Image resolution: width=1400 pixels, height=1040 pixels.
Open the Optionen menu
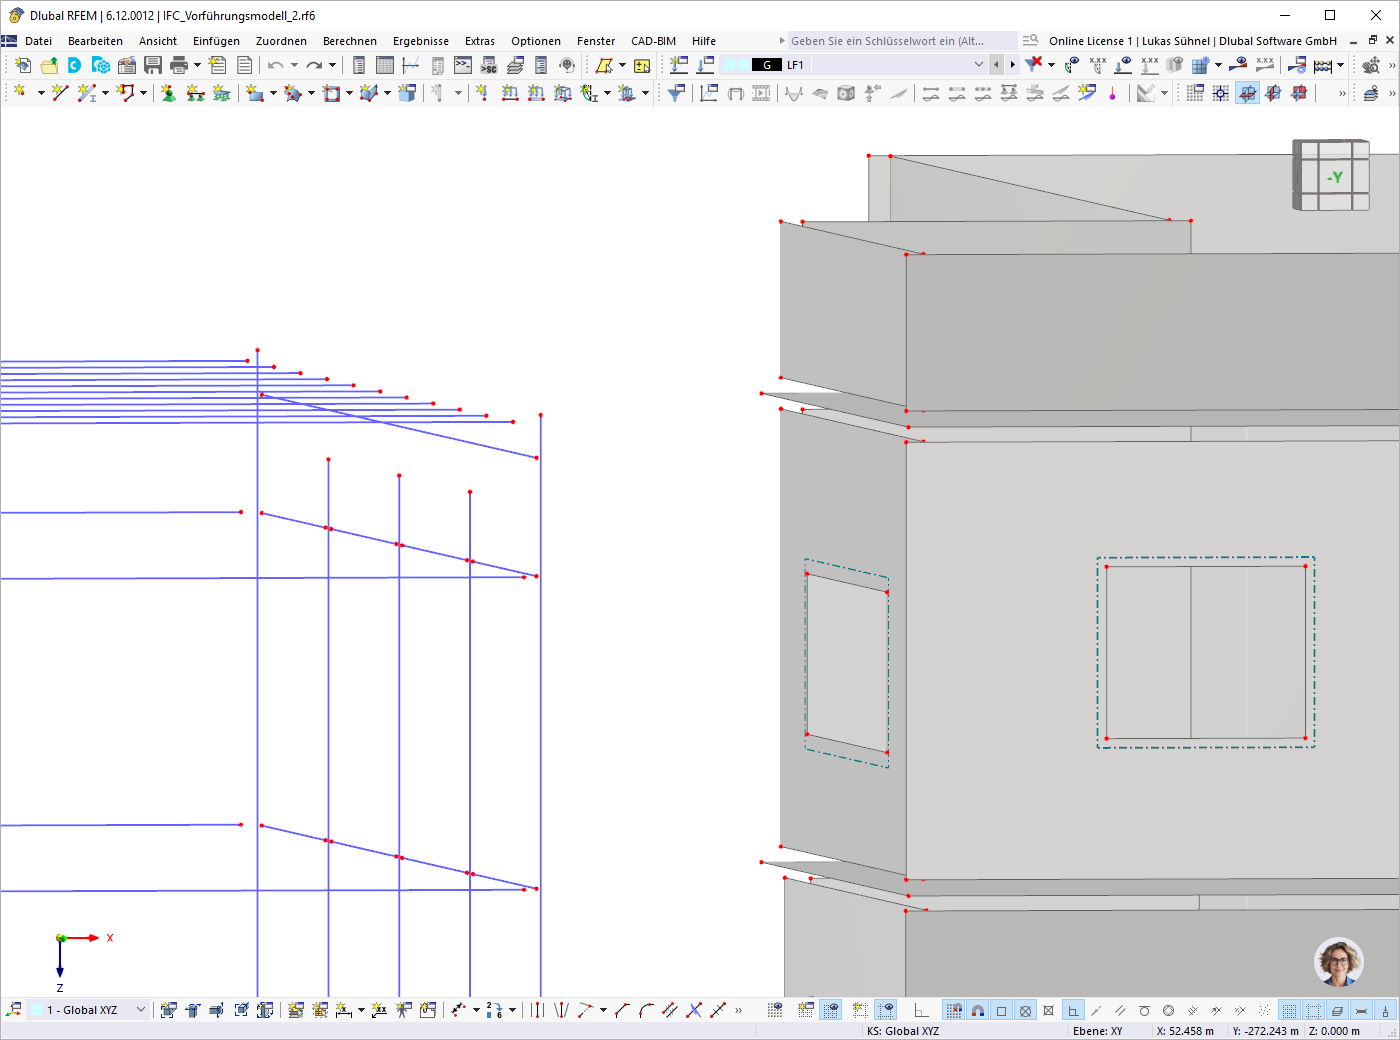pos(536,41)
